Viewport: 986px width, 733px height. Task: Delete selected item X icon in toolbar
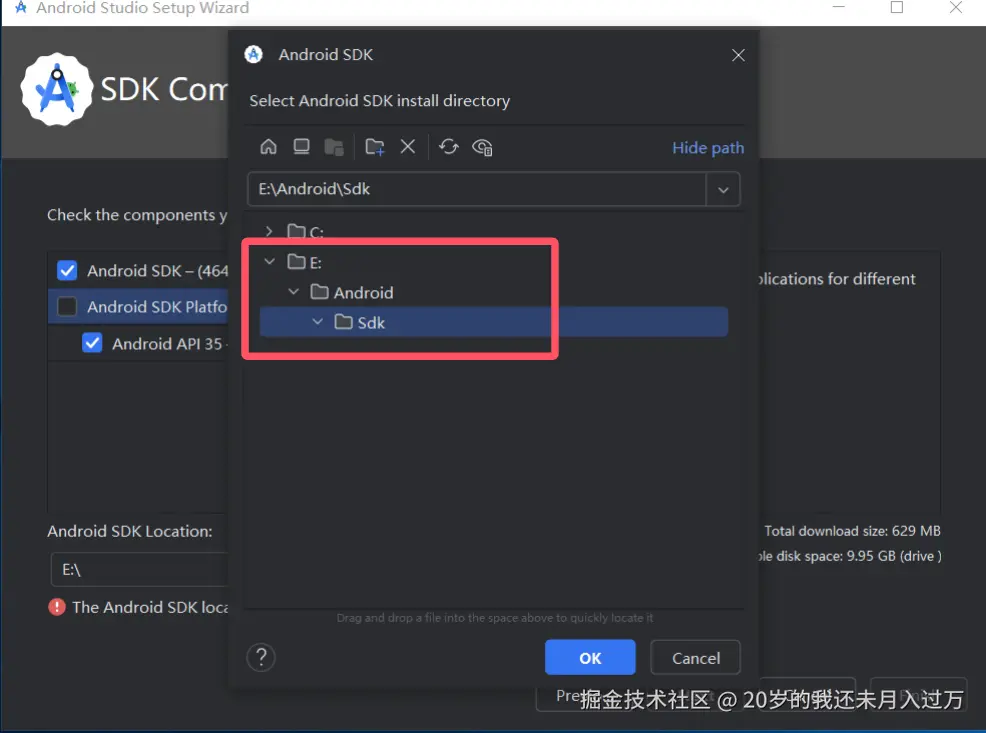(407, 147)
